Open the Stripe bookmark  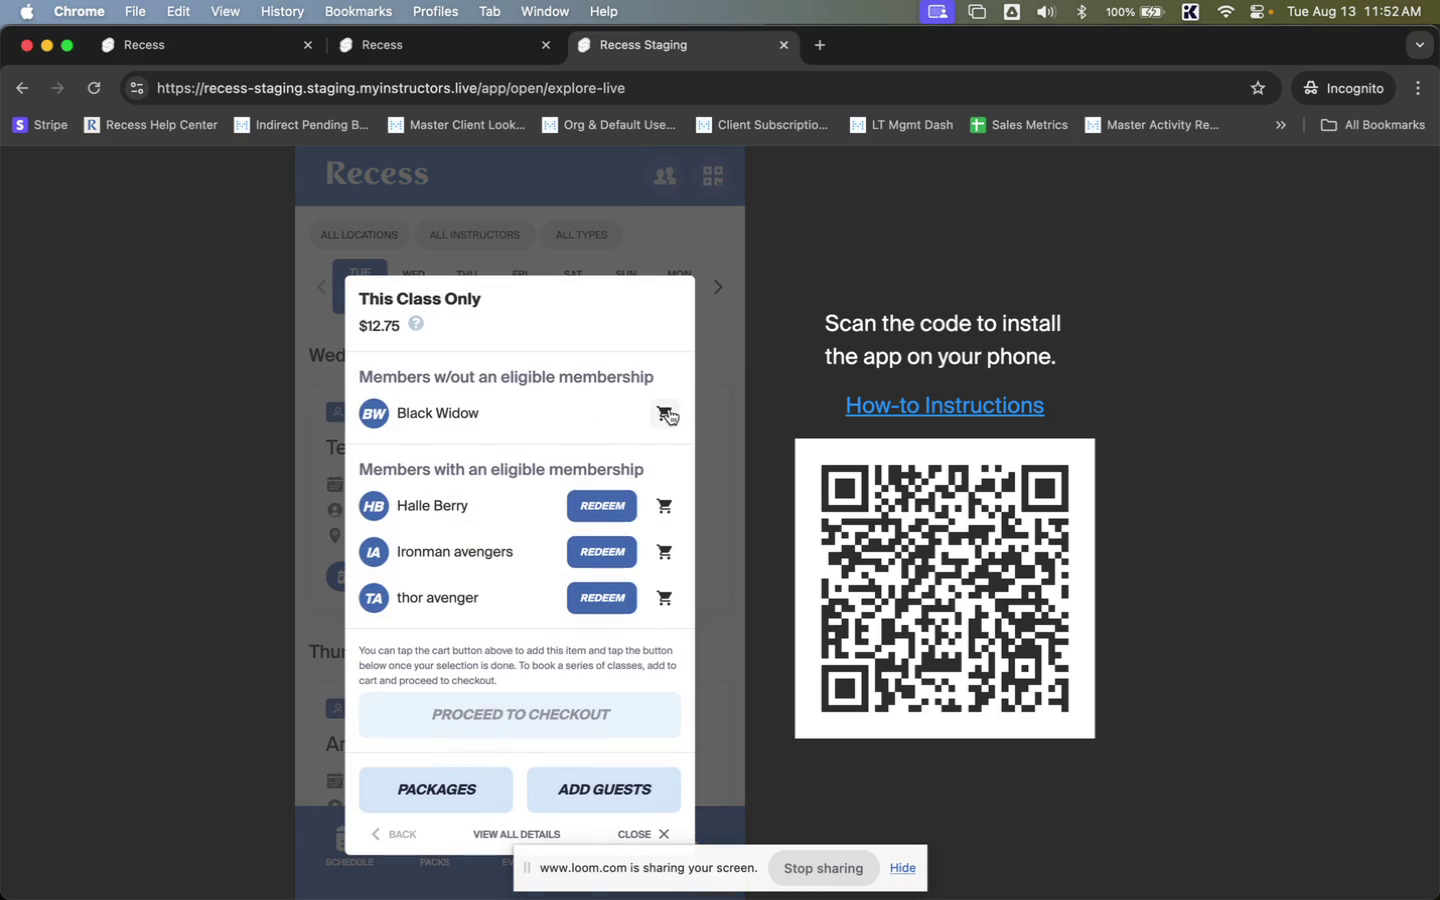coord(40,125)
